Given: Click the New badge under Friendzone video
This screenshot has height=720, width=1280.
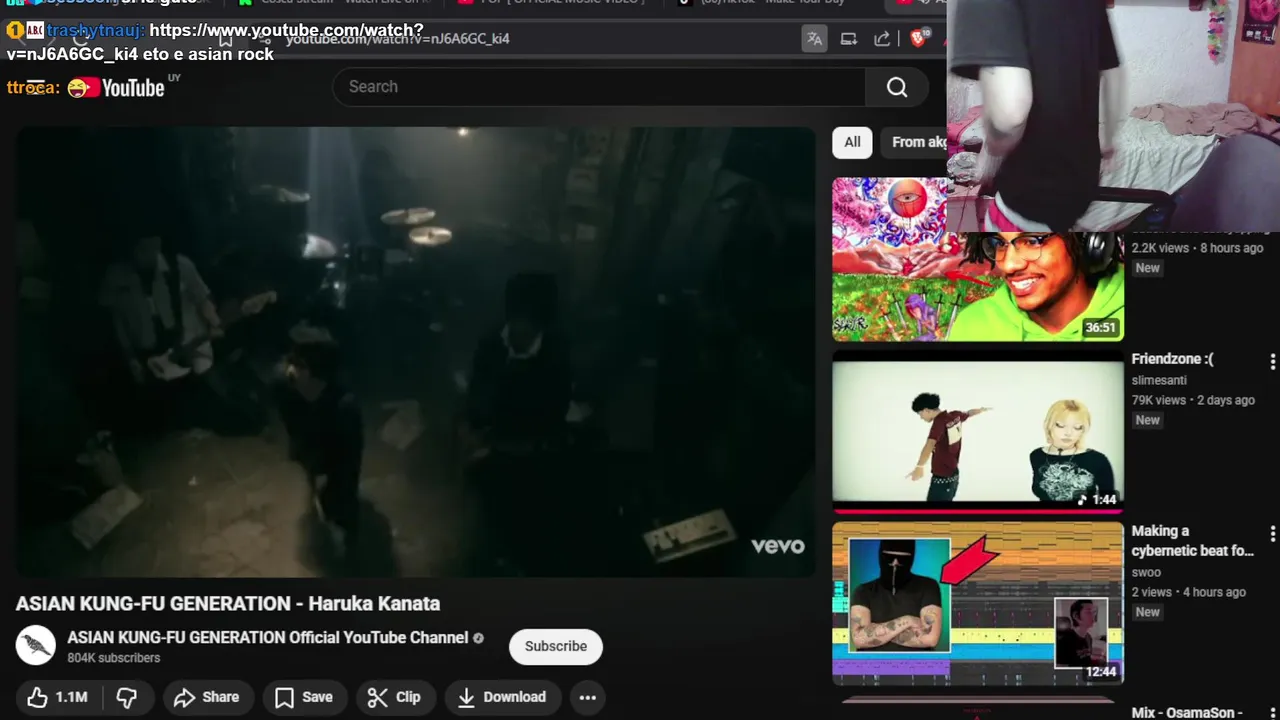Looking at the screenshot, I should pyautogui.click(x=1148, y=420).
